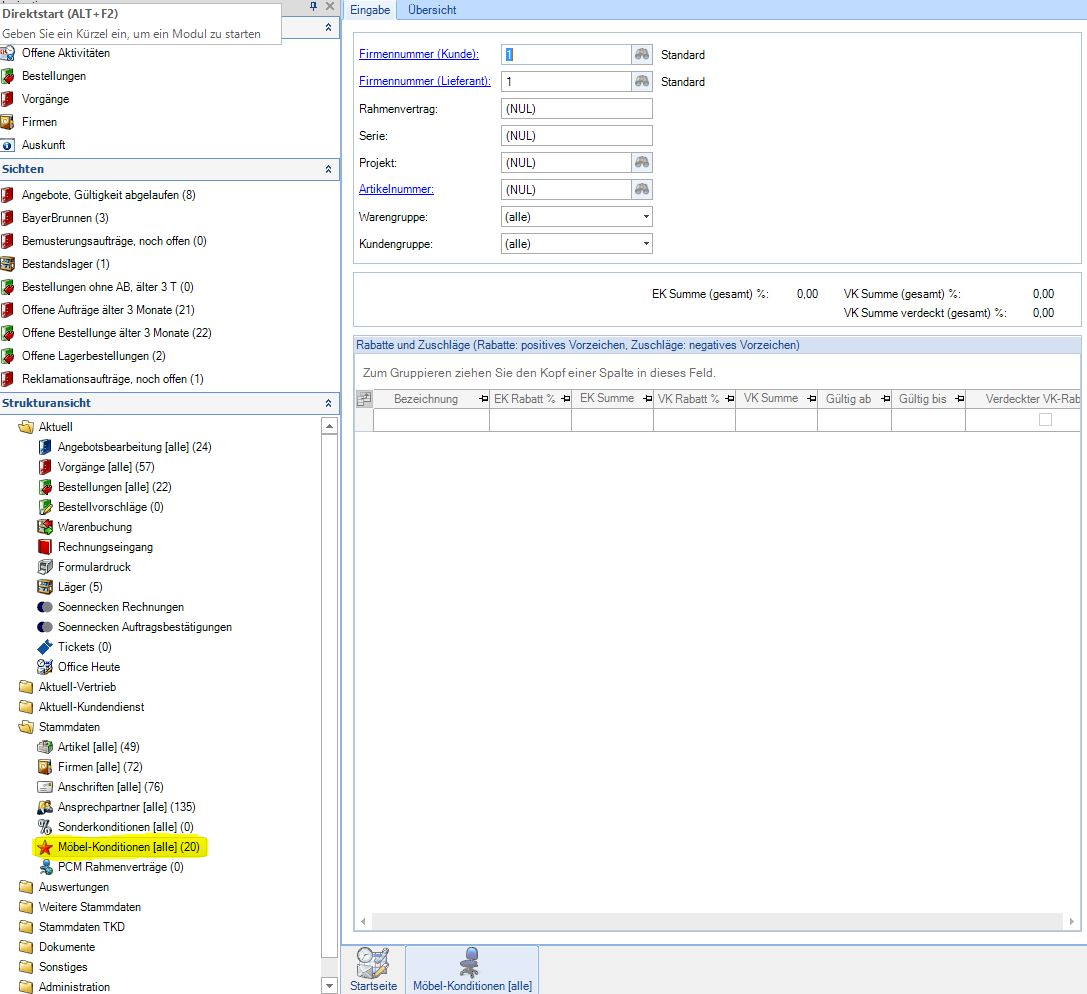Expand the Auswertungen folder
1087x994 pixels.
point(26,887)
